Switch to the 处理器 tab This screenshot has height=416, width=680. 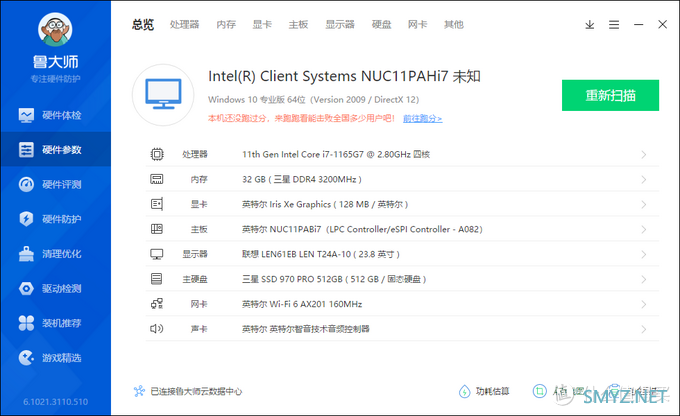pos(184,25)
